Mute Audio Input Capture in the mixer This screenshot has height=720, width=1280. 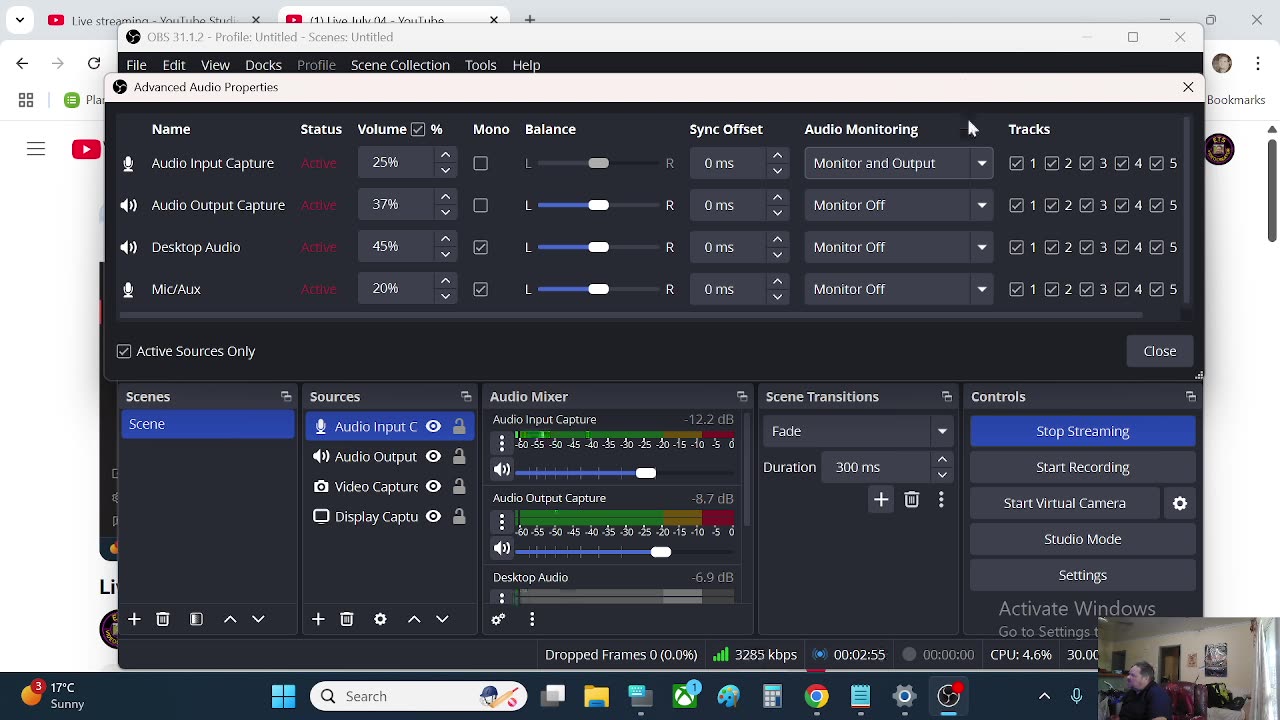coord(502,469)
